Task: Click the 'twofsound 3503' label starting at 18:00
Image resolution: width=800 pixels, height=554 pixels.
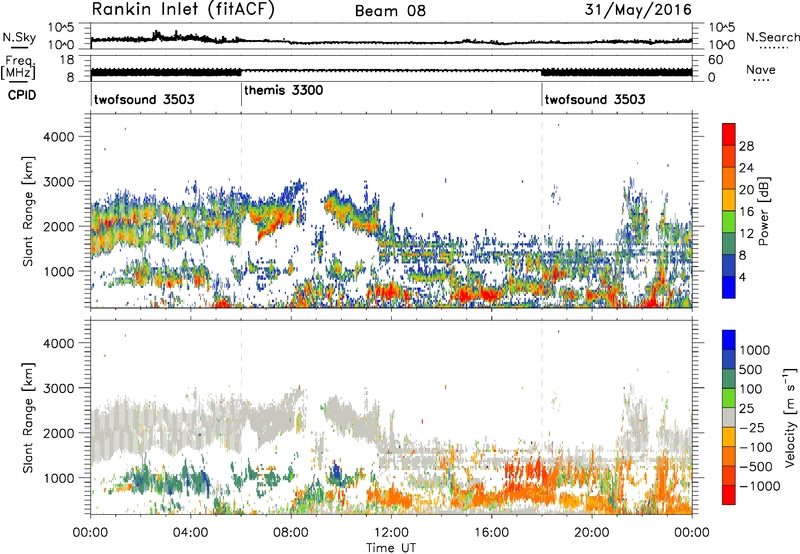Action: [595, 99]
